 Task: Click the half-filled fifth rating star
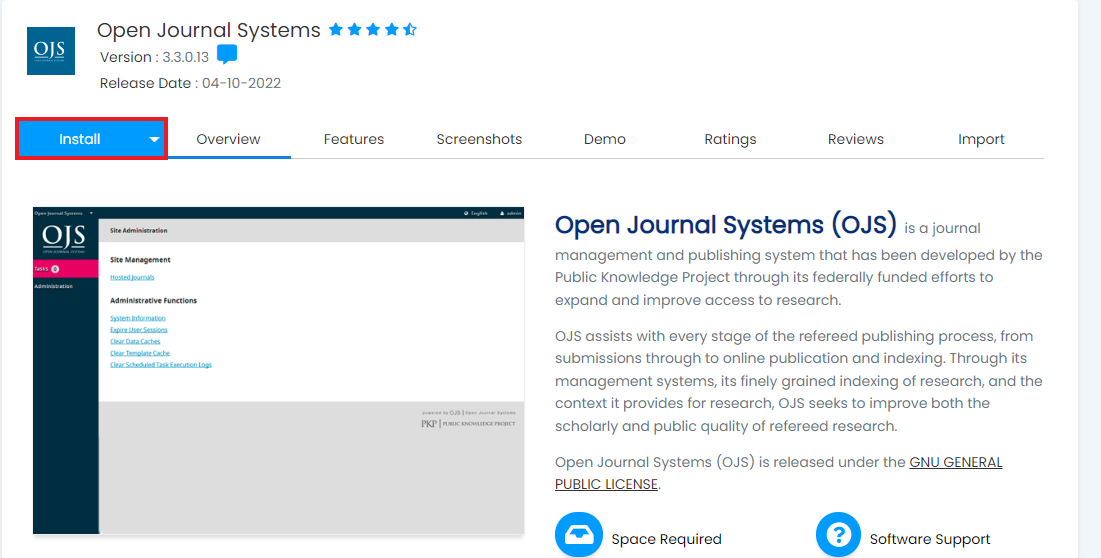coord(409,30)
